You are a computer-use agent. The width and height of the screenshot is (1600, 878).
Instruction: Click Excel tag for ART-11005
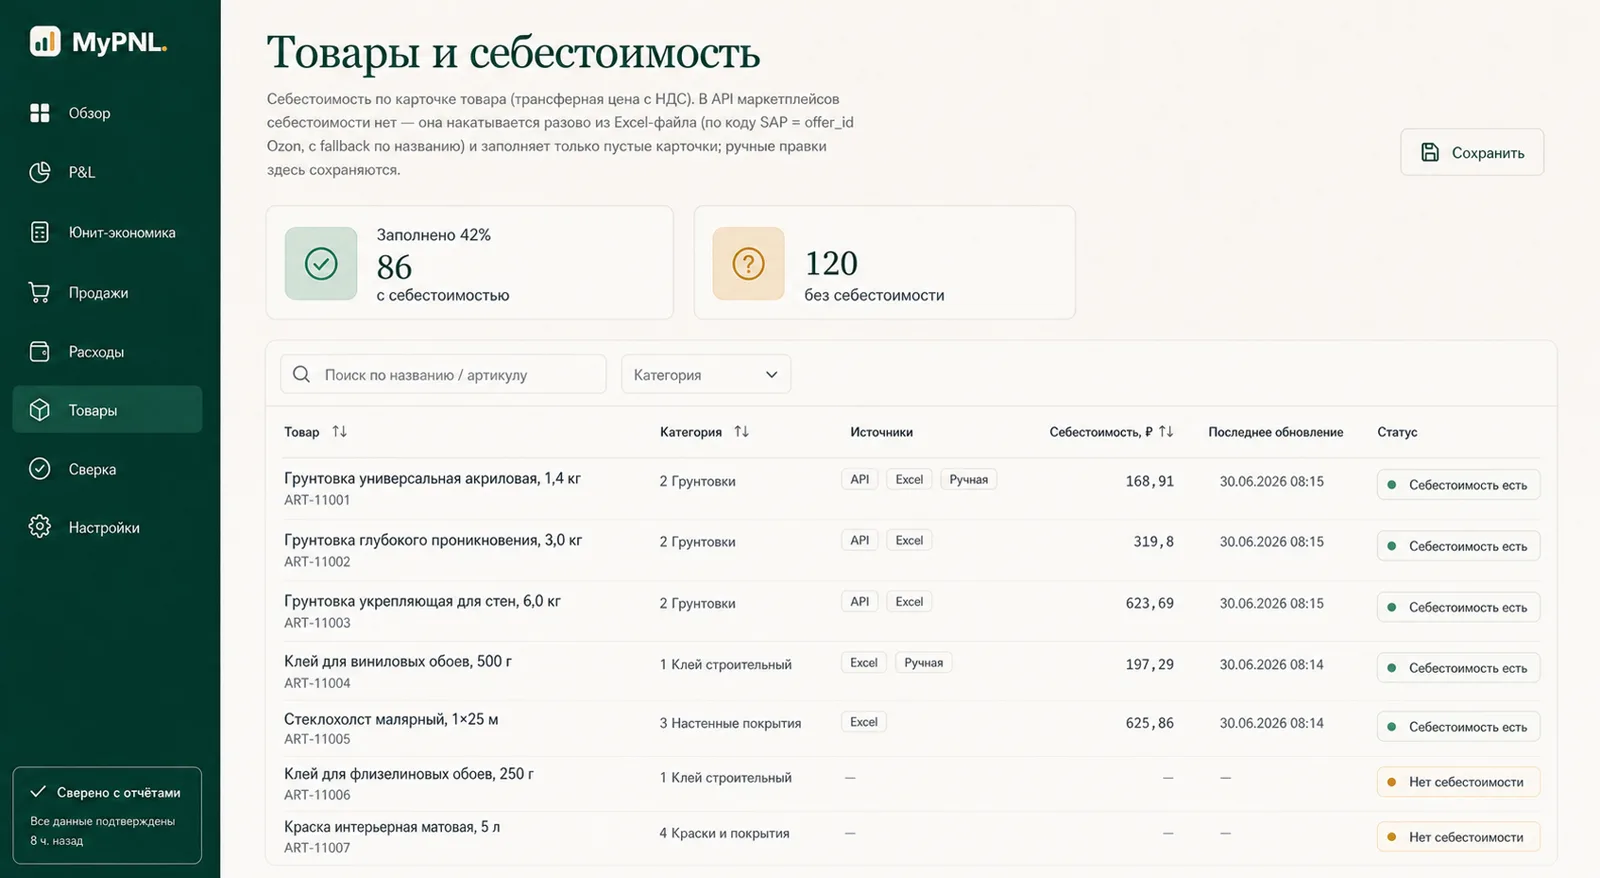click(864, 722)
